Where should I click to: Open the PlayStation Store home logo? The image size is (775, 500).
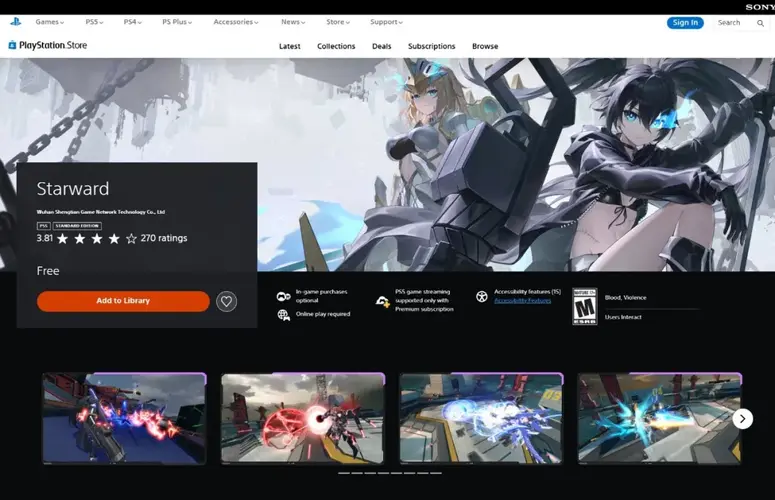[47, 45]
